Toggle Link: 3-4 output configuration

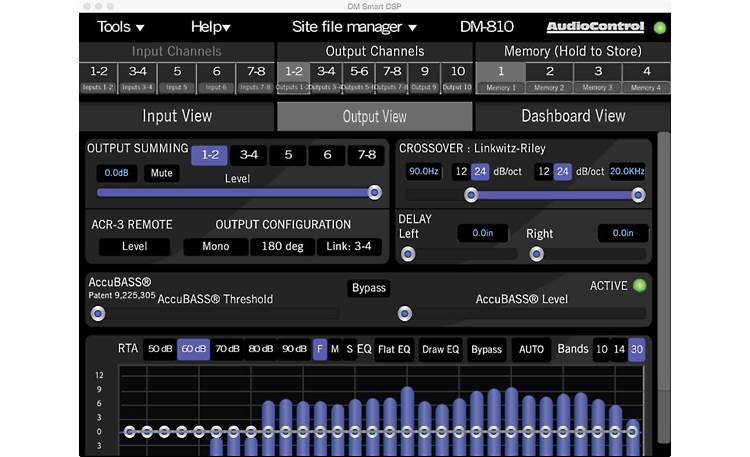pos(349,246)
